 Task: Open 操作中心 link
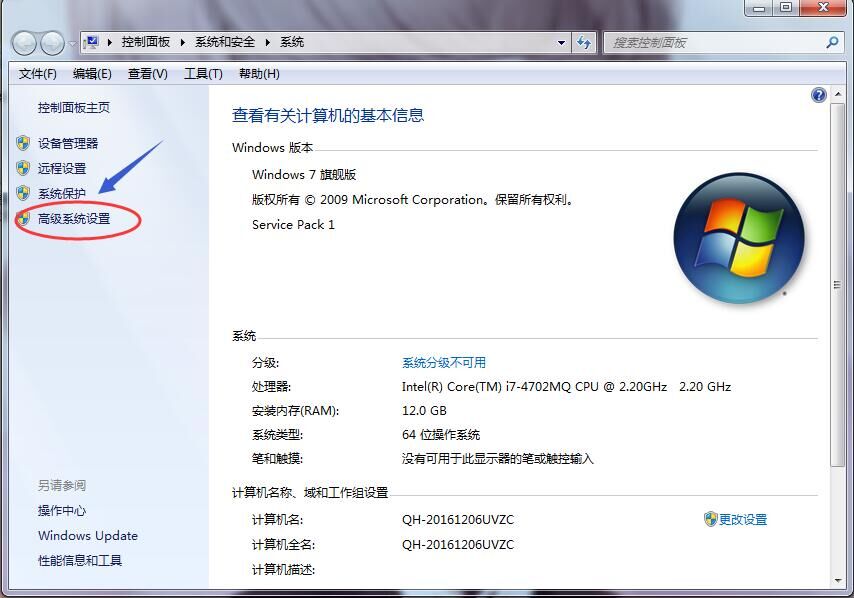click(x=62, y=510)
